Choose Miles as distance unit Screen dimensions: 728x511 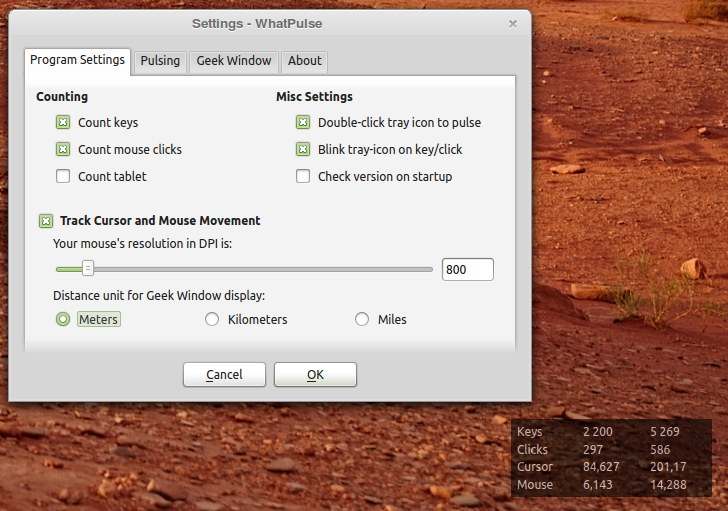362,319
